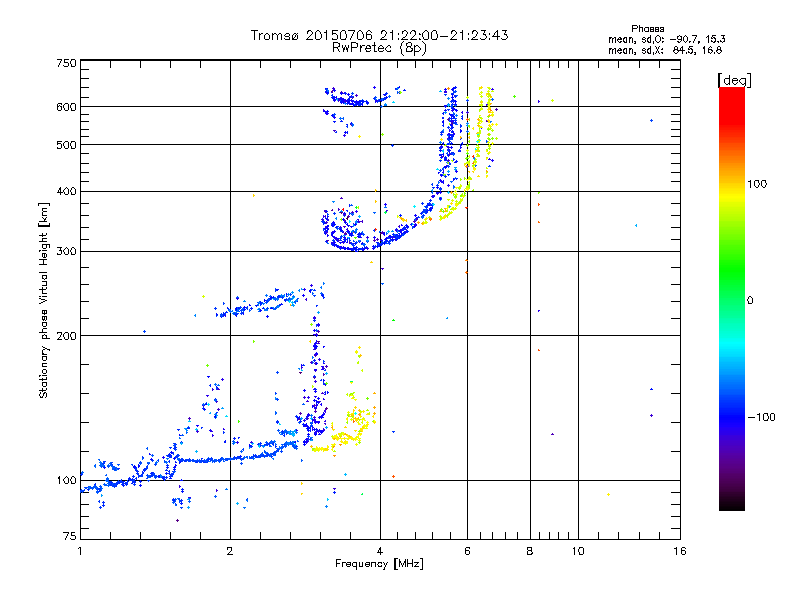Click the '-100' colorbar tick label
This screenshot has width=800, height=600.
click(761, 417)
